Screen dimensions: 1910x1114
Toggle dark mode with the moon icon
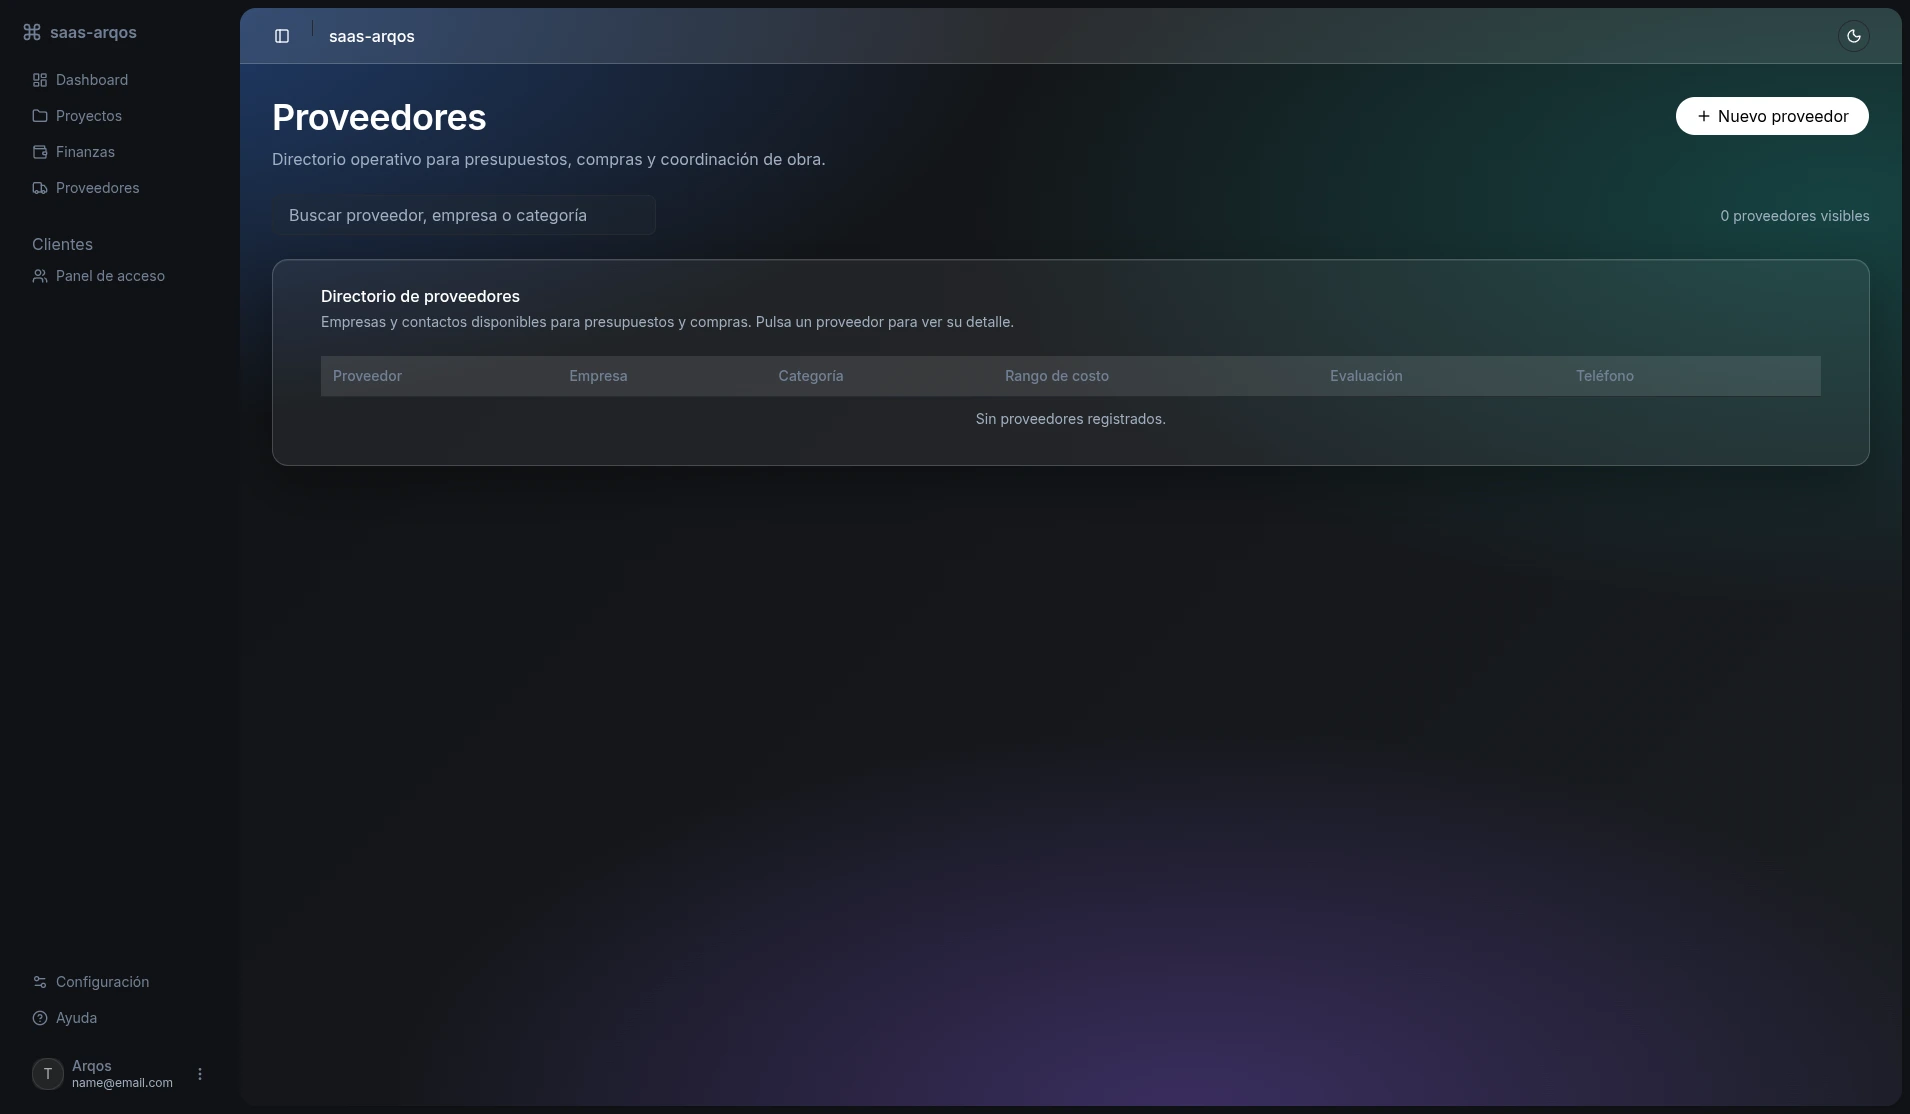1853,36
